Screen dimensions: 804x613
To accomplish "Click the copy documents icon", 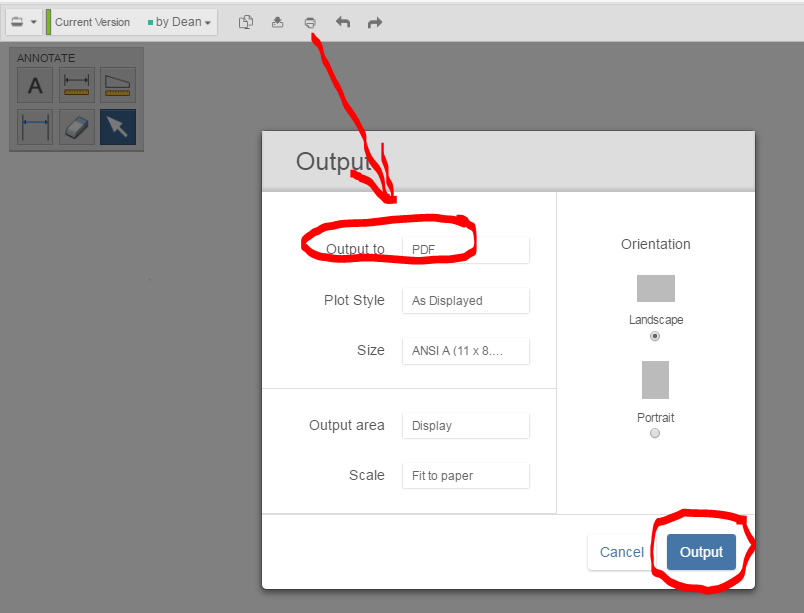I will point(246,22).
